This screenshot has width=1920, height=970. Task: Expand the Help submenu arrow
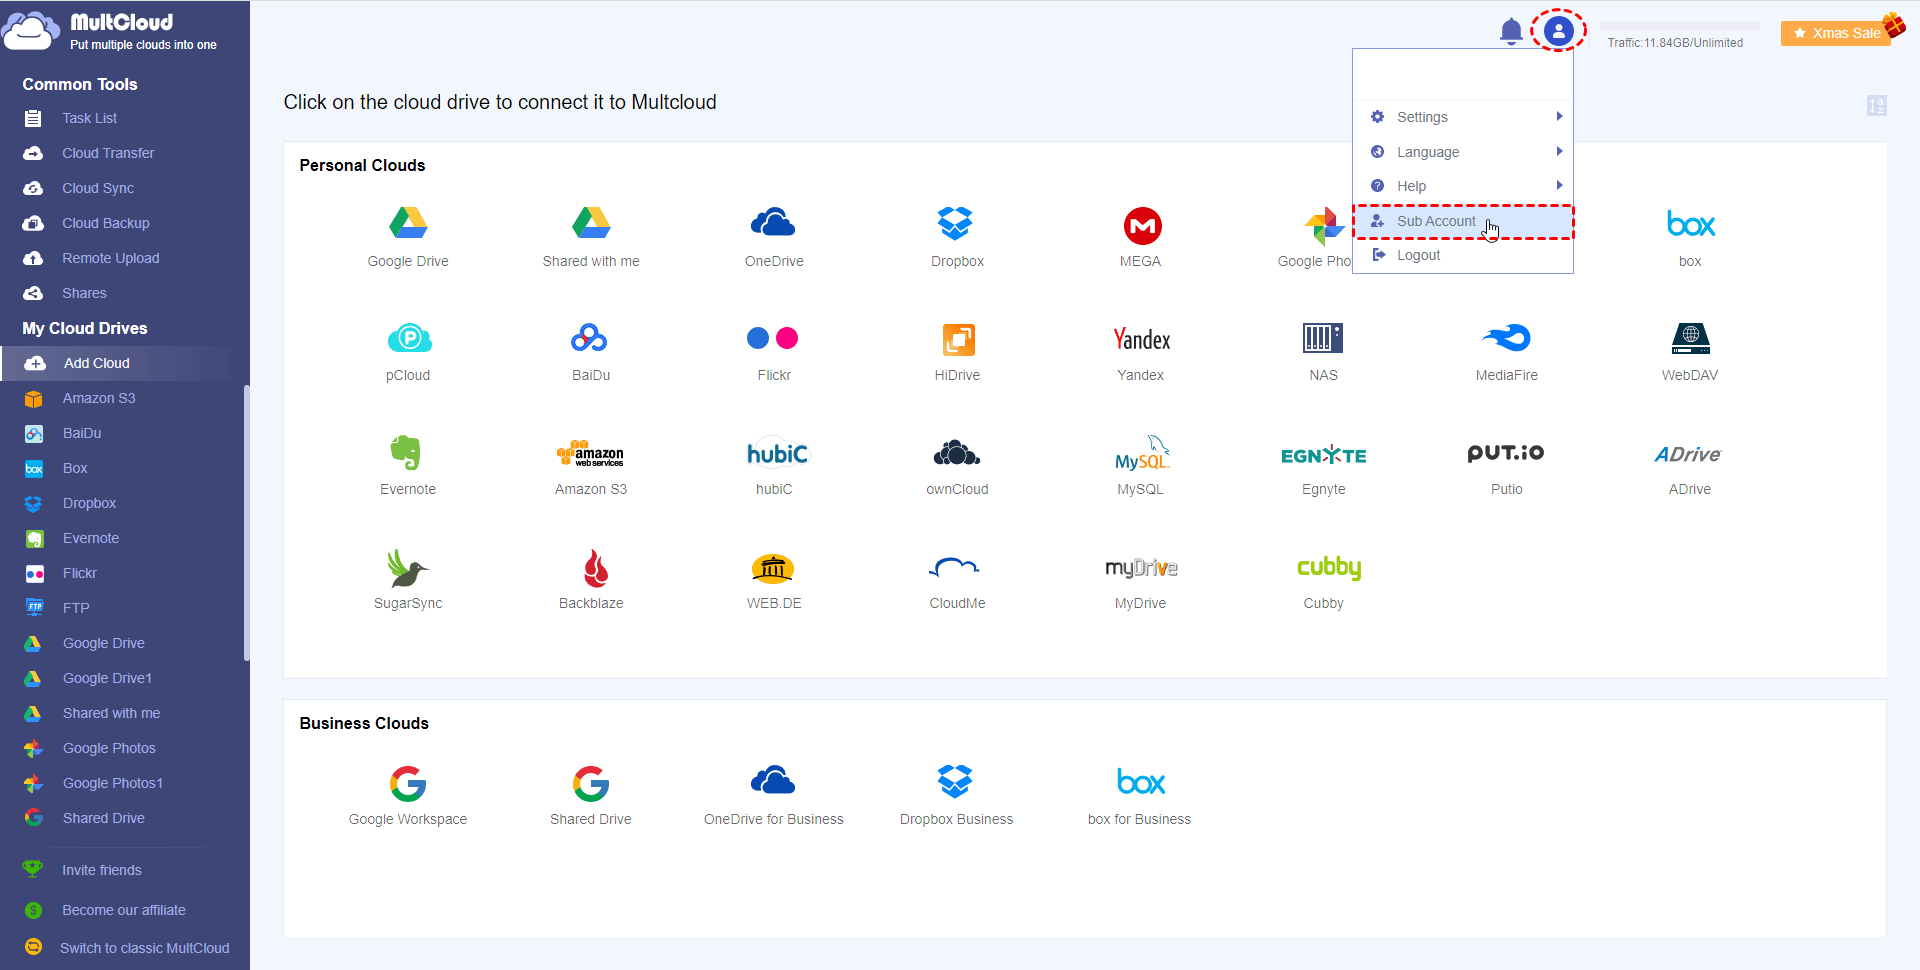[1559, 185]
